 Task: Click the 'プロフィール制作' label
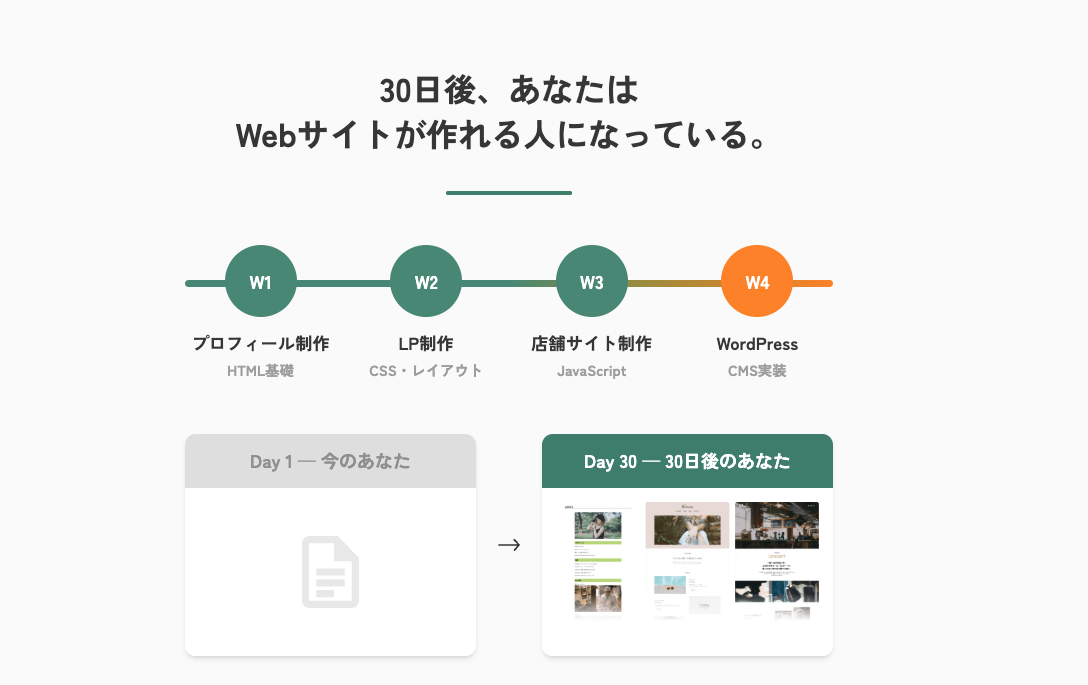261,344
